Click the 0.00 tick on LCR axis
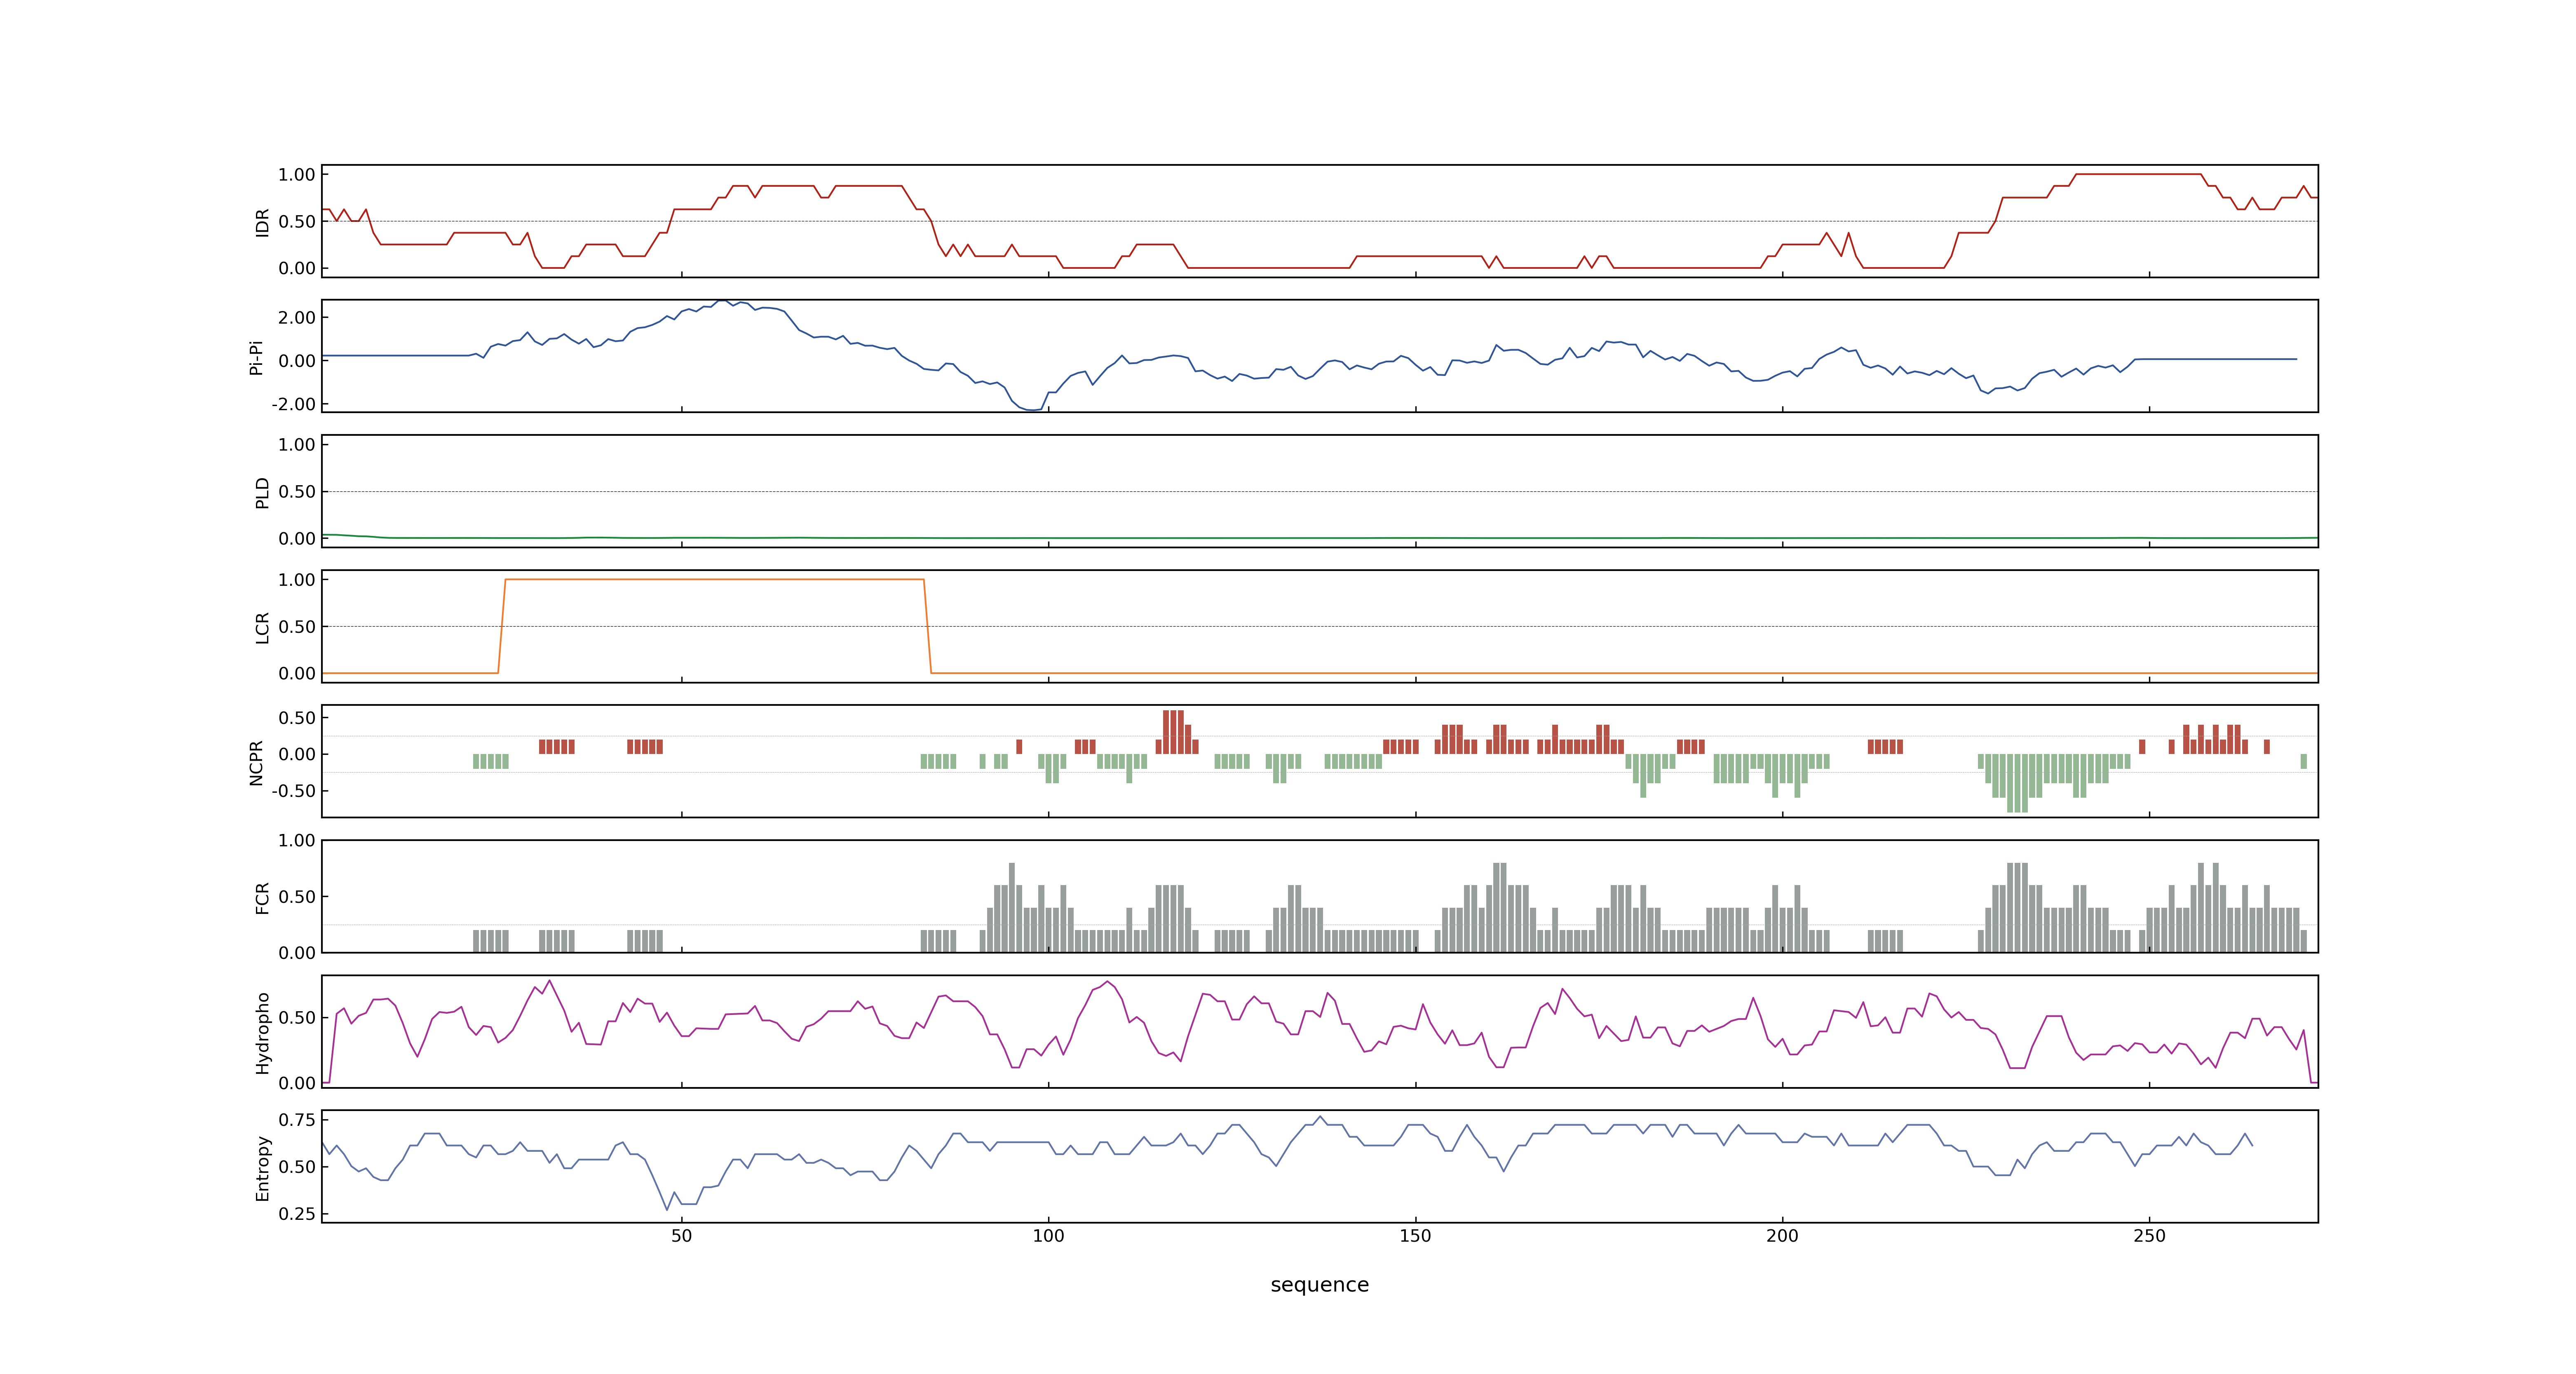This screenshot has height=1374, width=2576. click(x=297, y=673)
